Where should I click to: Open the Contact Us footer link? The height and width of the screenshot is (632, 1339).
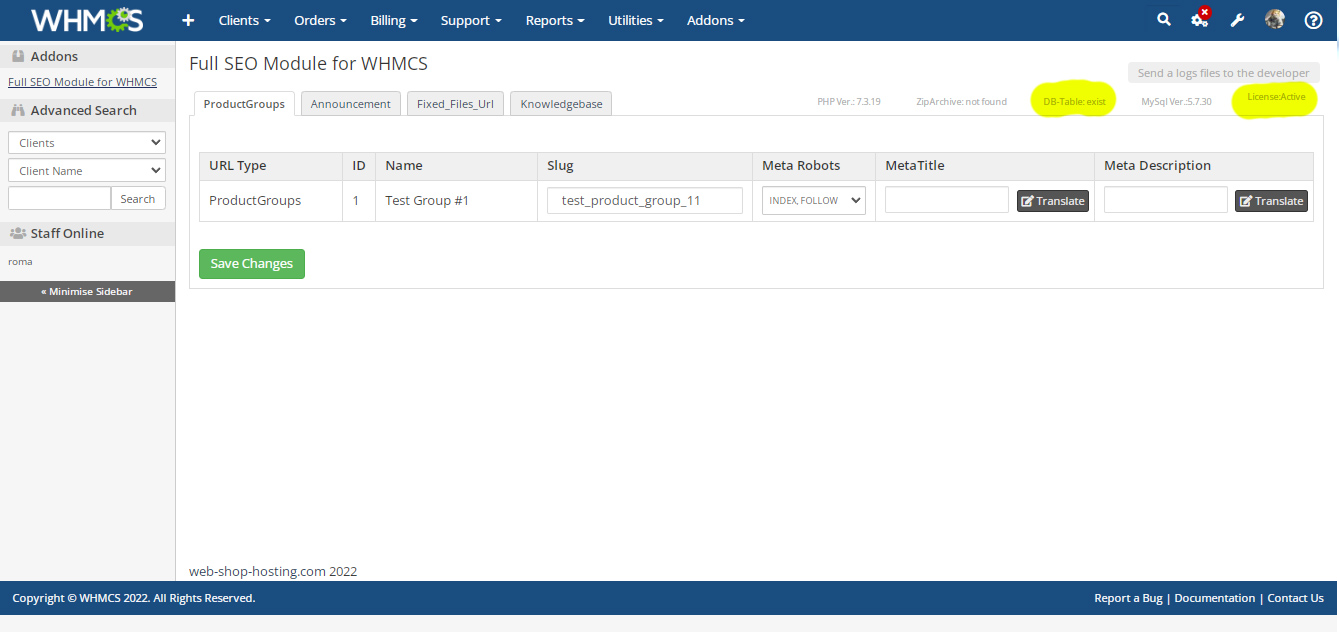click(1295, 598)
